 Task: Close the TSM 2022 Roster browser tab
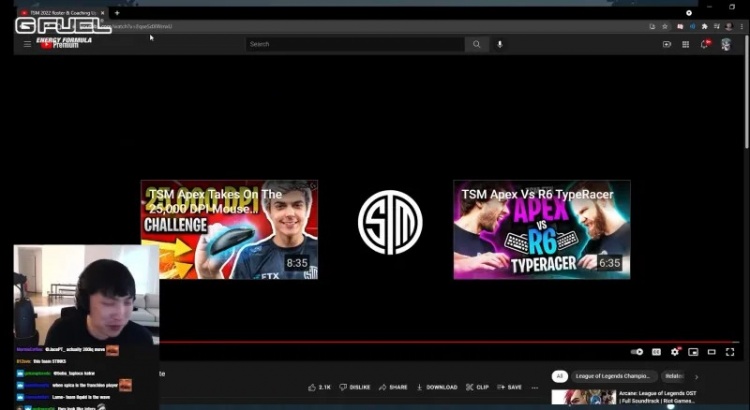pos(102,13)
